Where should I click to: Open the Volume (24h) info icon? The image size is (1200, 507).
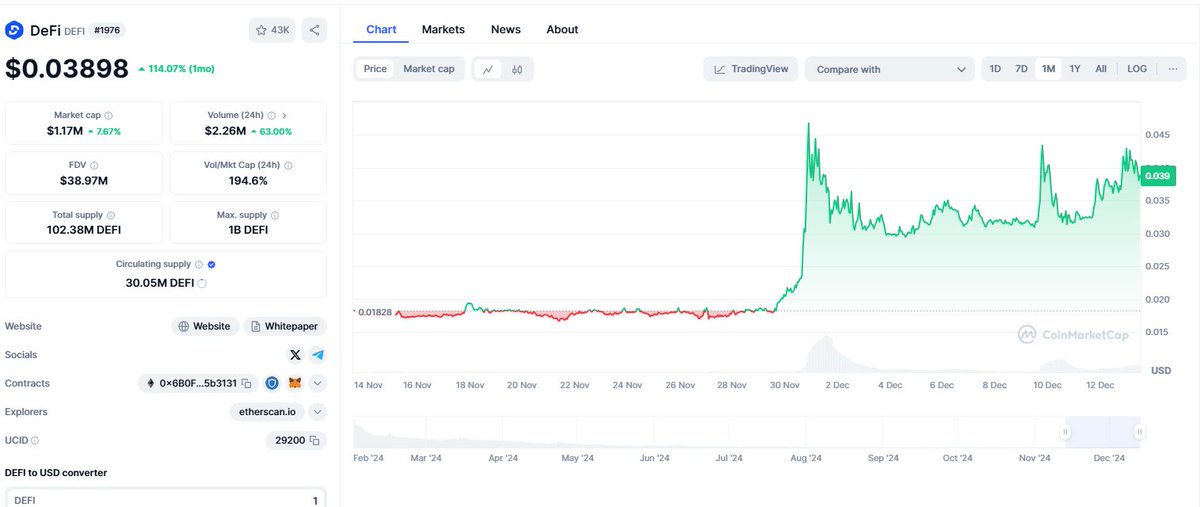coord(270,116)
